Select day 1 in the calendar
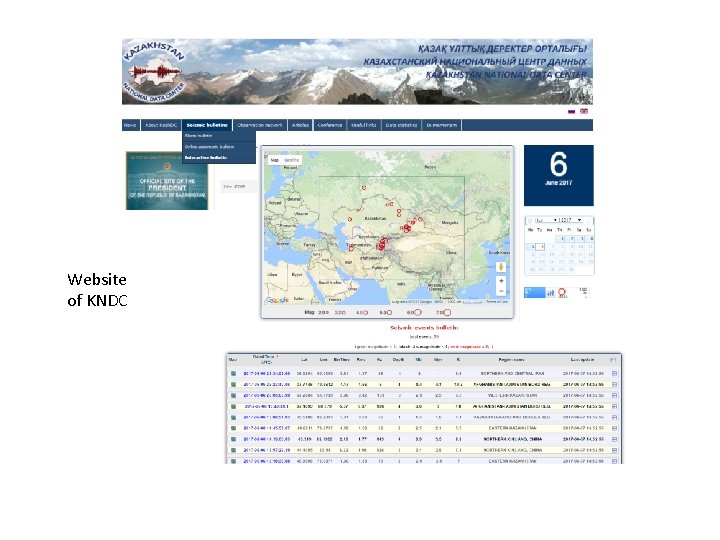 pyautogui.click(x=562, y=239)
